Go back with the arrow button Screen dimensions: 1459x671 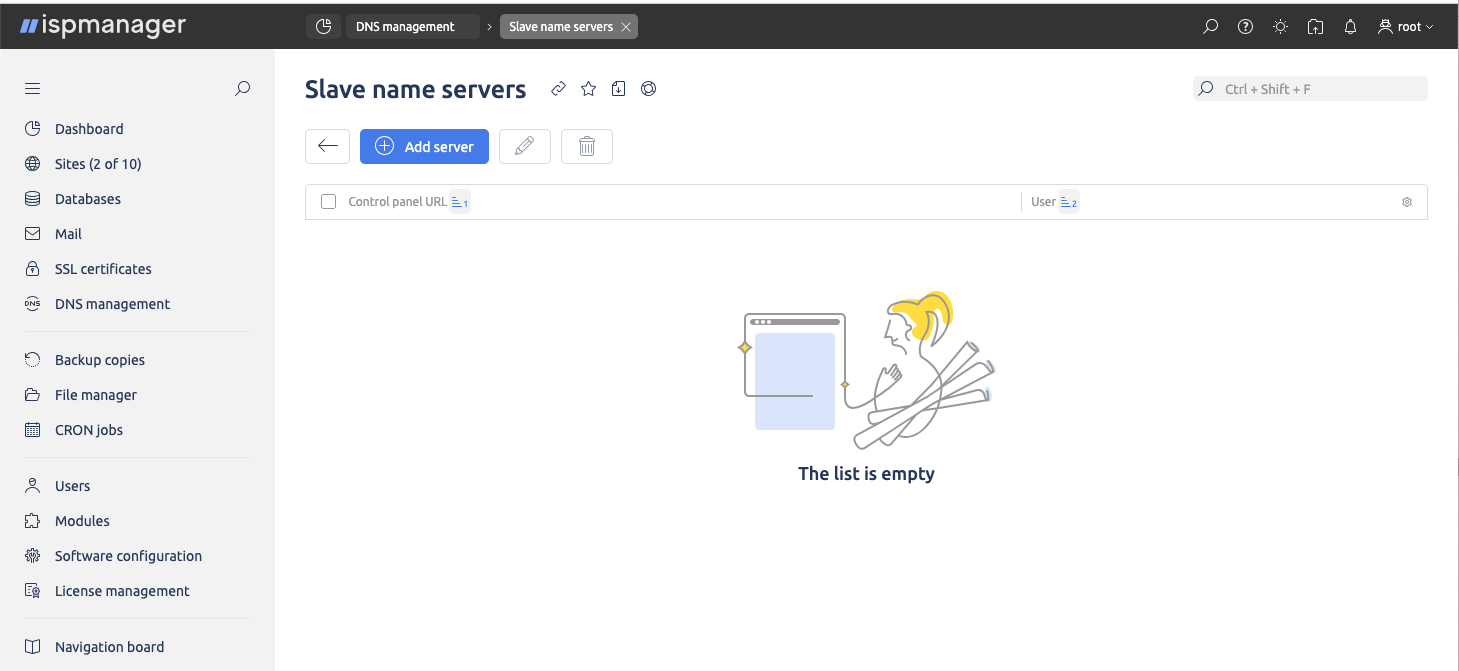click(x=327, y=146)
